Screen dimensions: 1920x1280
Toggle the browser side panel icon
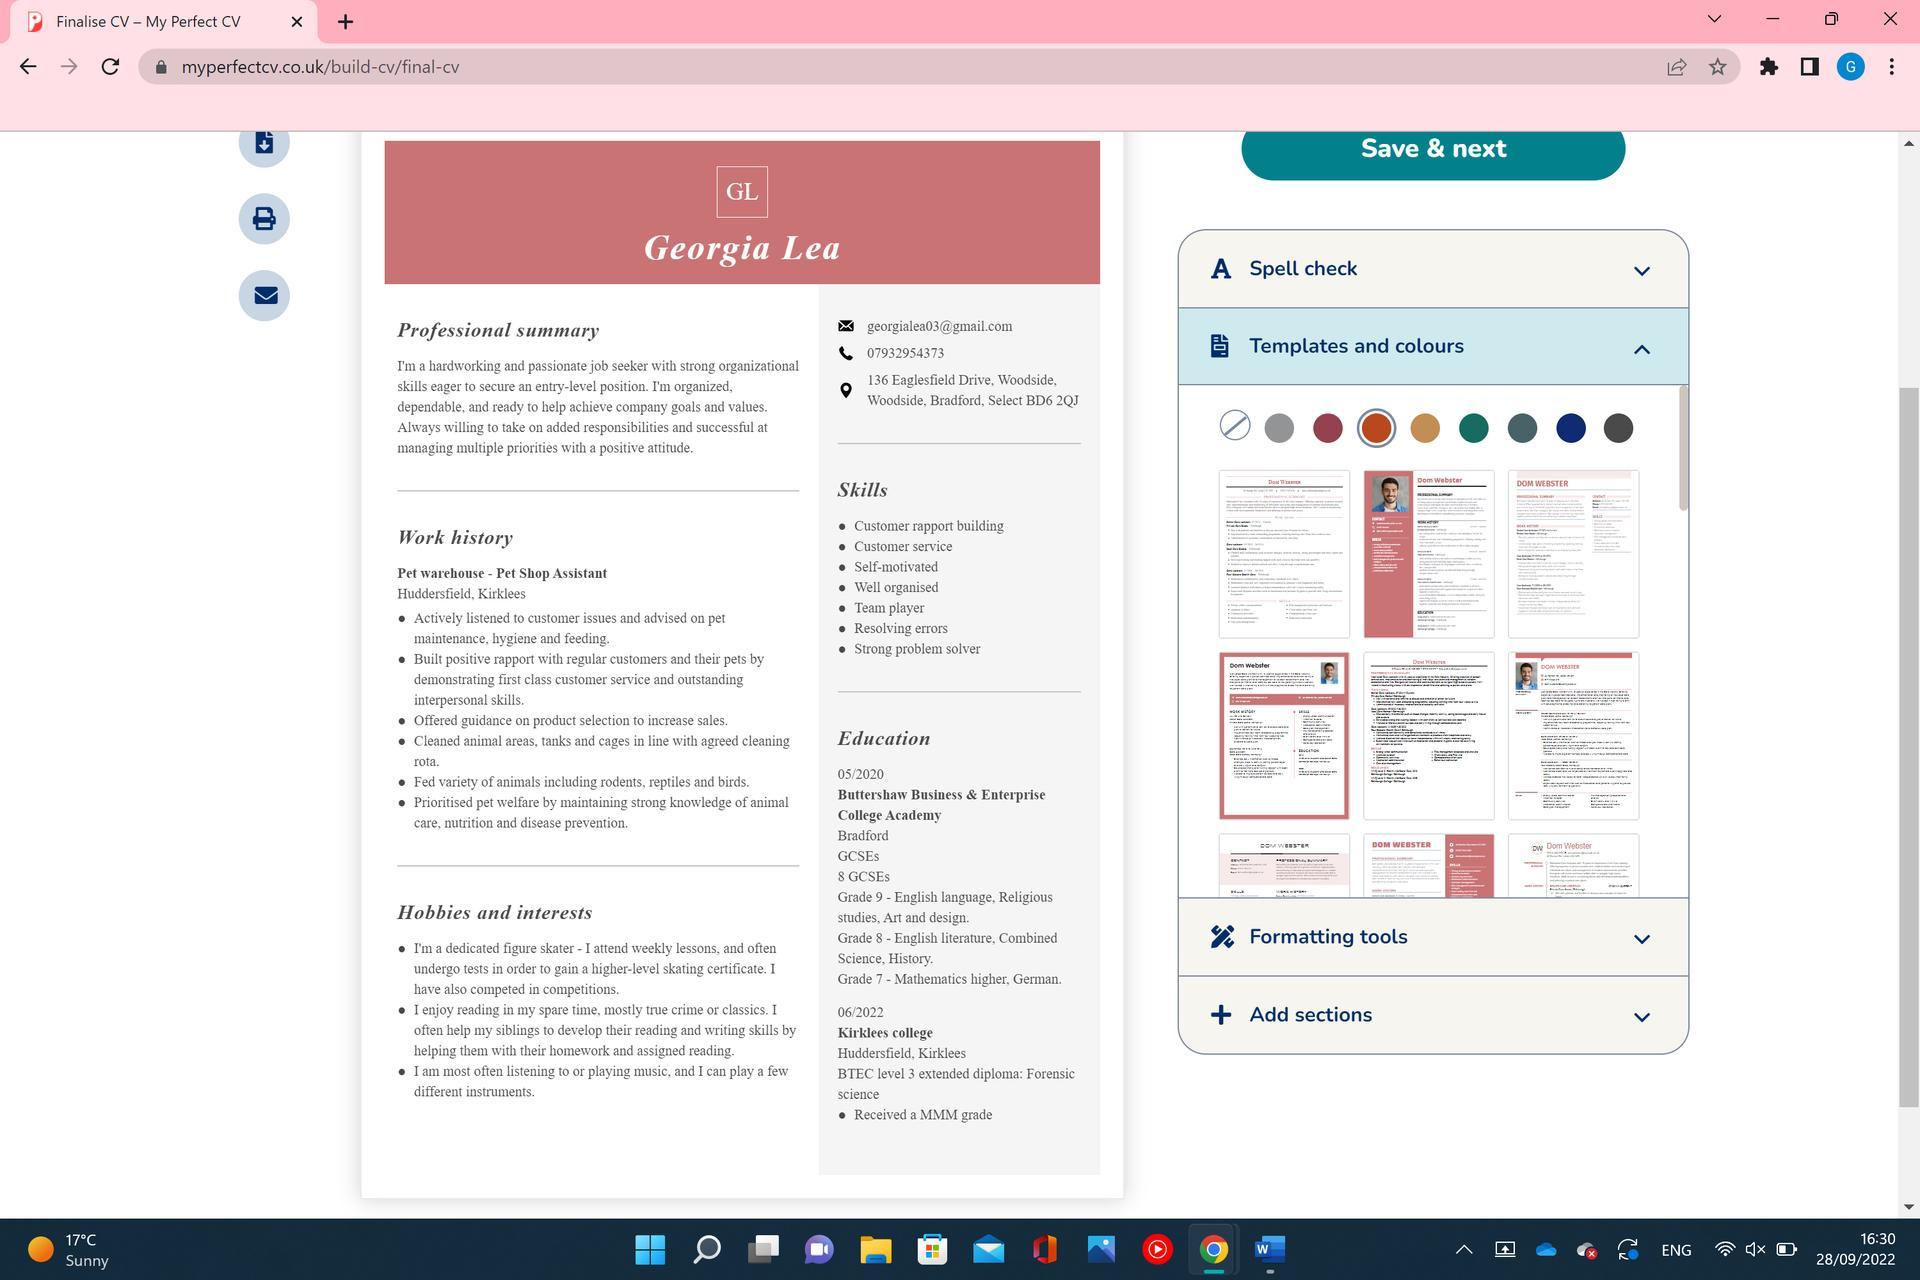pos(1809,67)
